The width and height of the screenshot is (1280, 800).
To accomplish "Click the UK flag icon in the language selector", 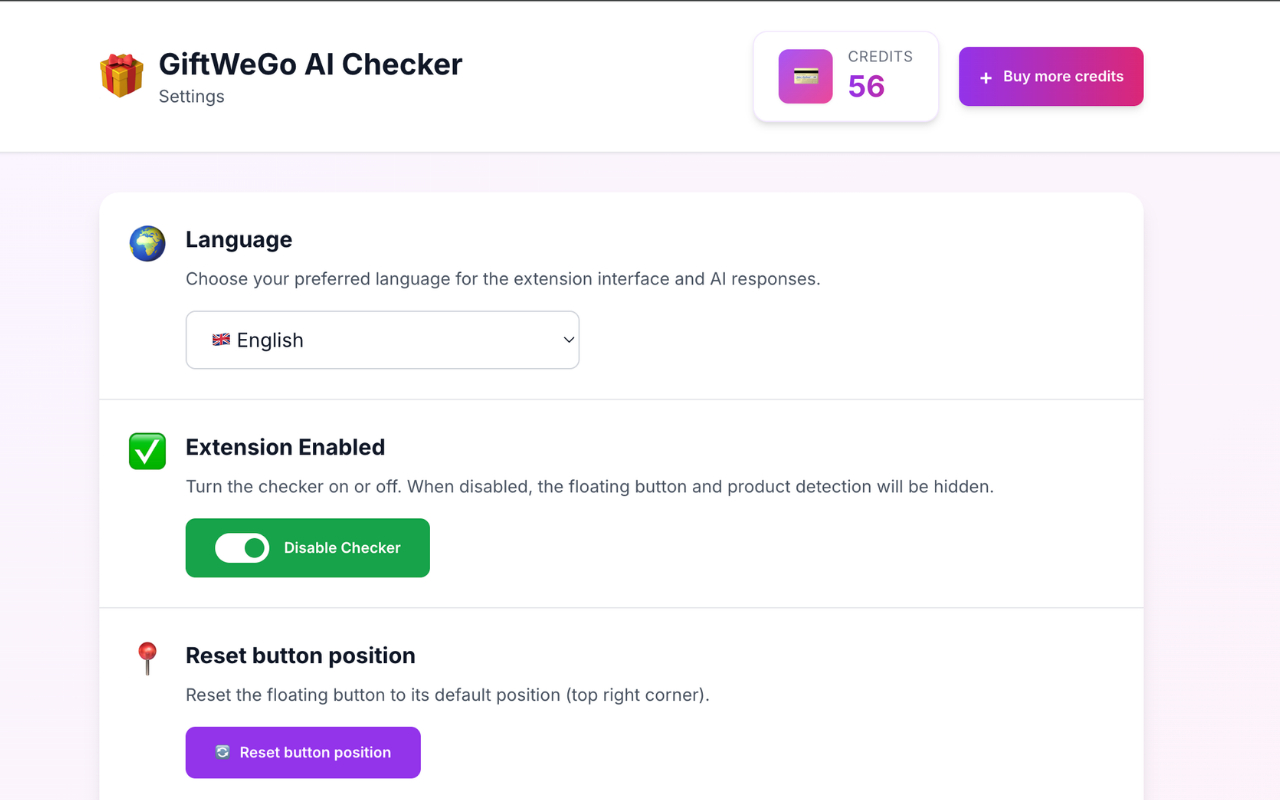I will click(221, 339).
